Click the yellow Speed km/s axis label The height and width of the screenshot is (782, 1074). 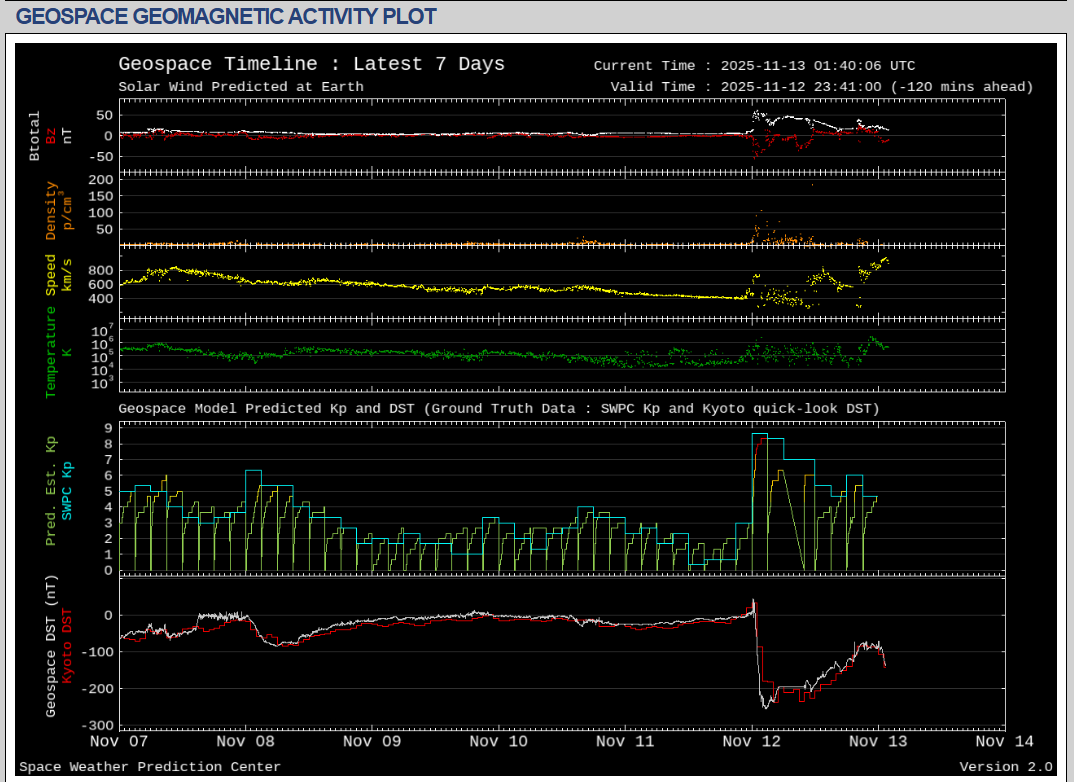51,275
